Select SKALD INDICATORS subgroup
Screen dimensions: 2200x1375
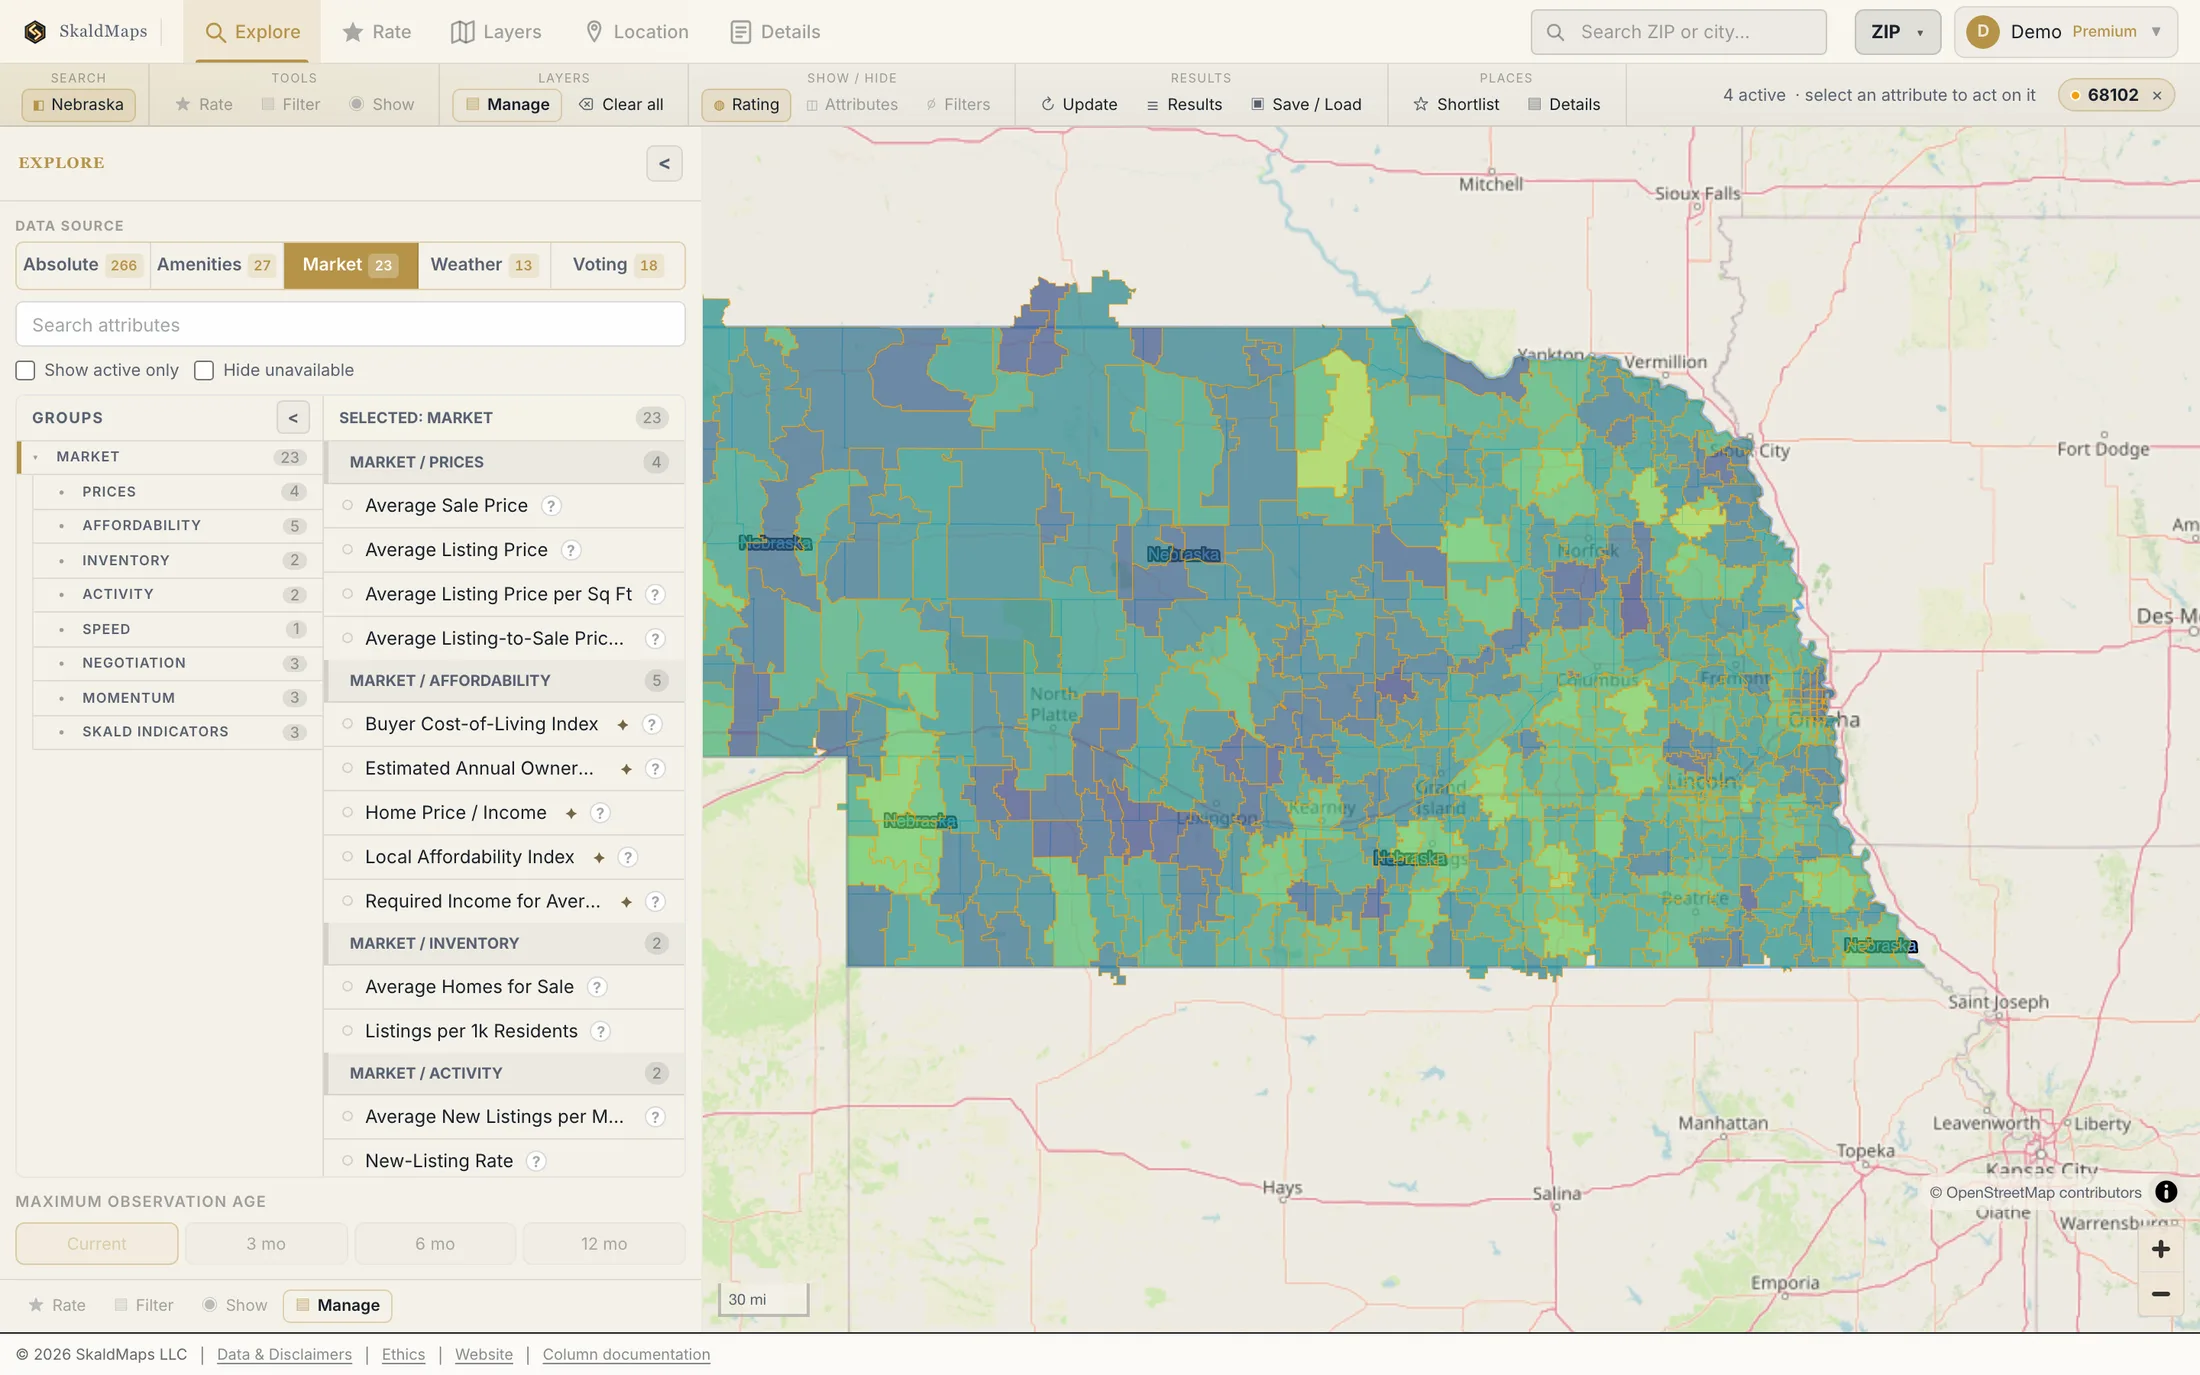click(x=177, y=732)
